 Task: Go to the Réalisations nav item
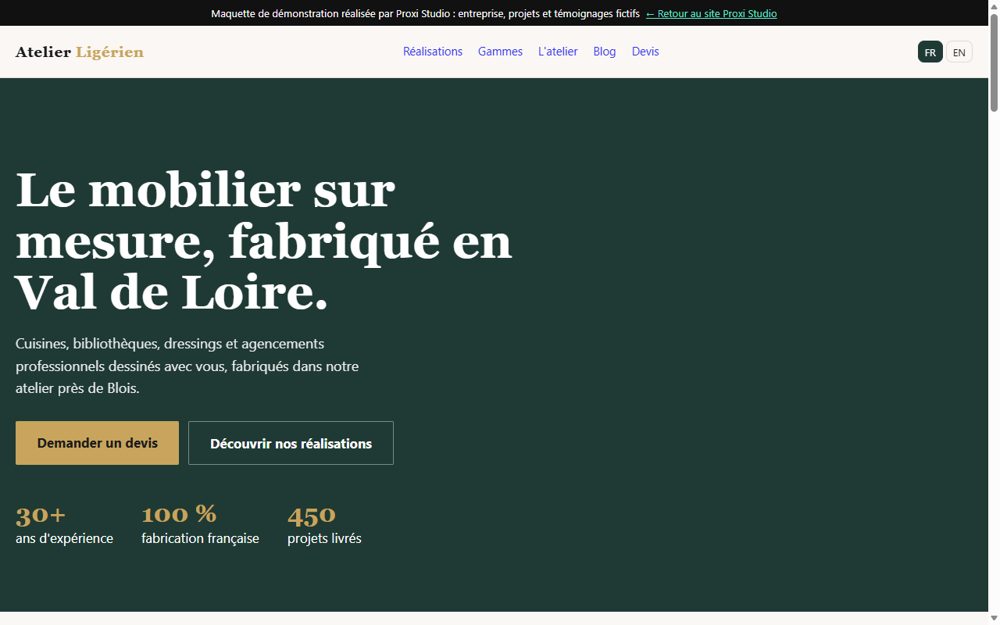pyautogui.click(x=432, y=52)
